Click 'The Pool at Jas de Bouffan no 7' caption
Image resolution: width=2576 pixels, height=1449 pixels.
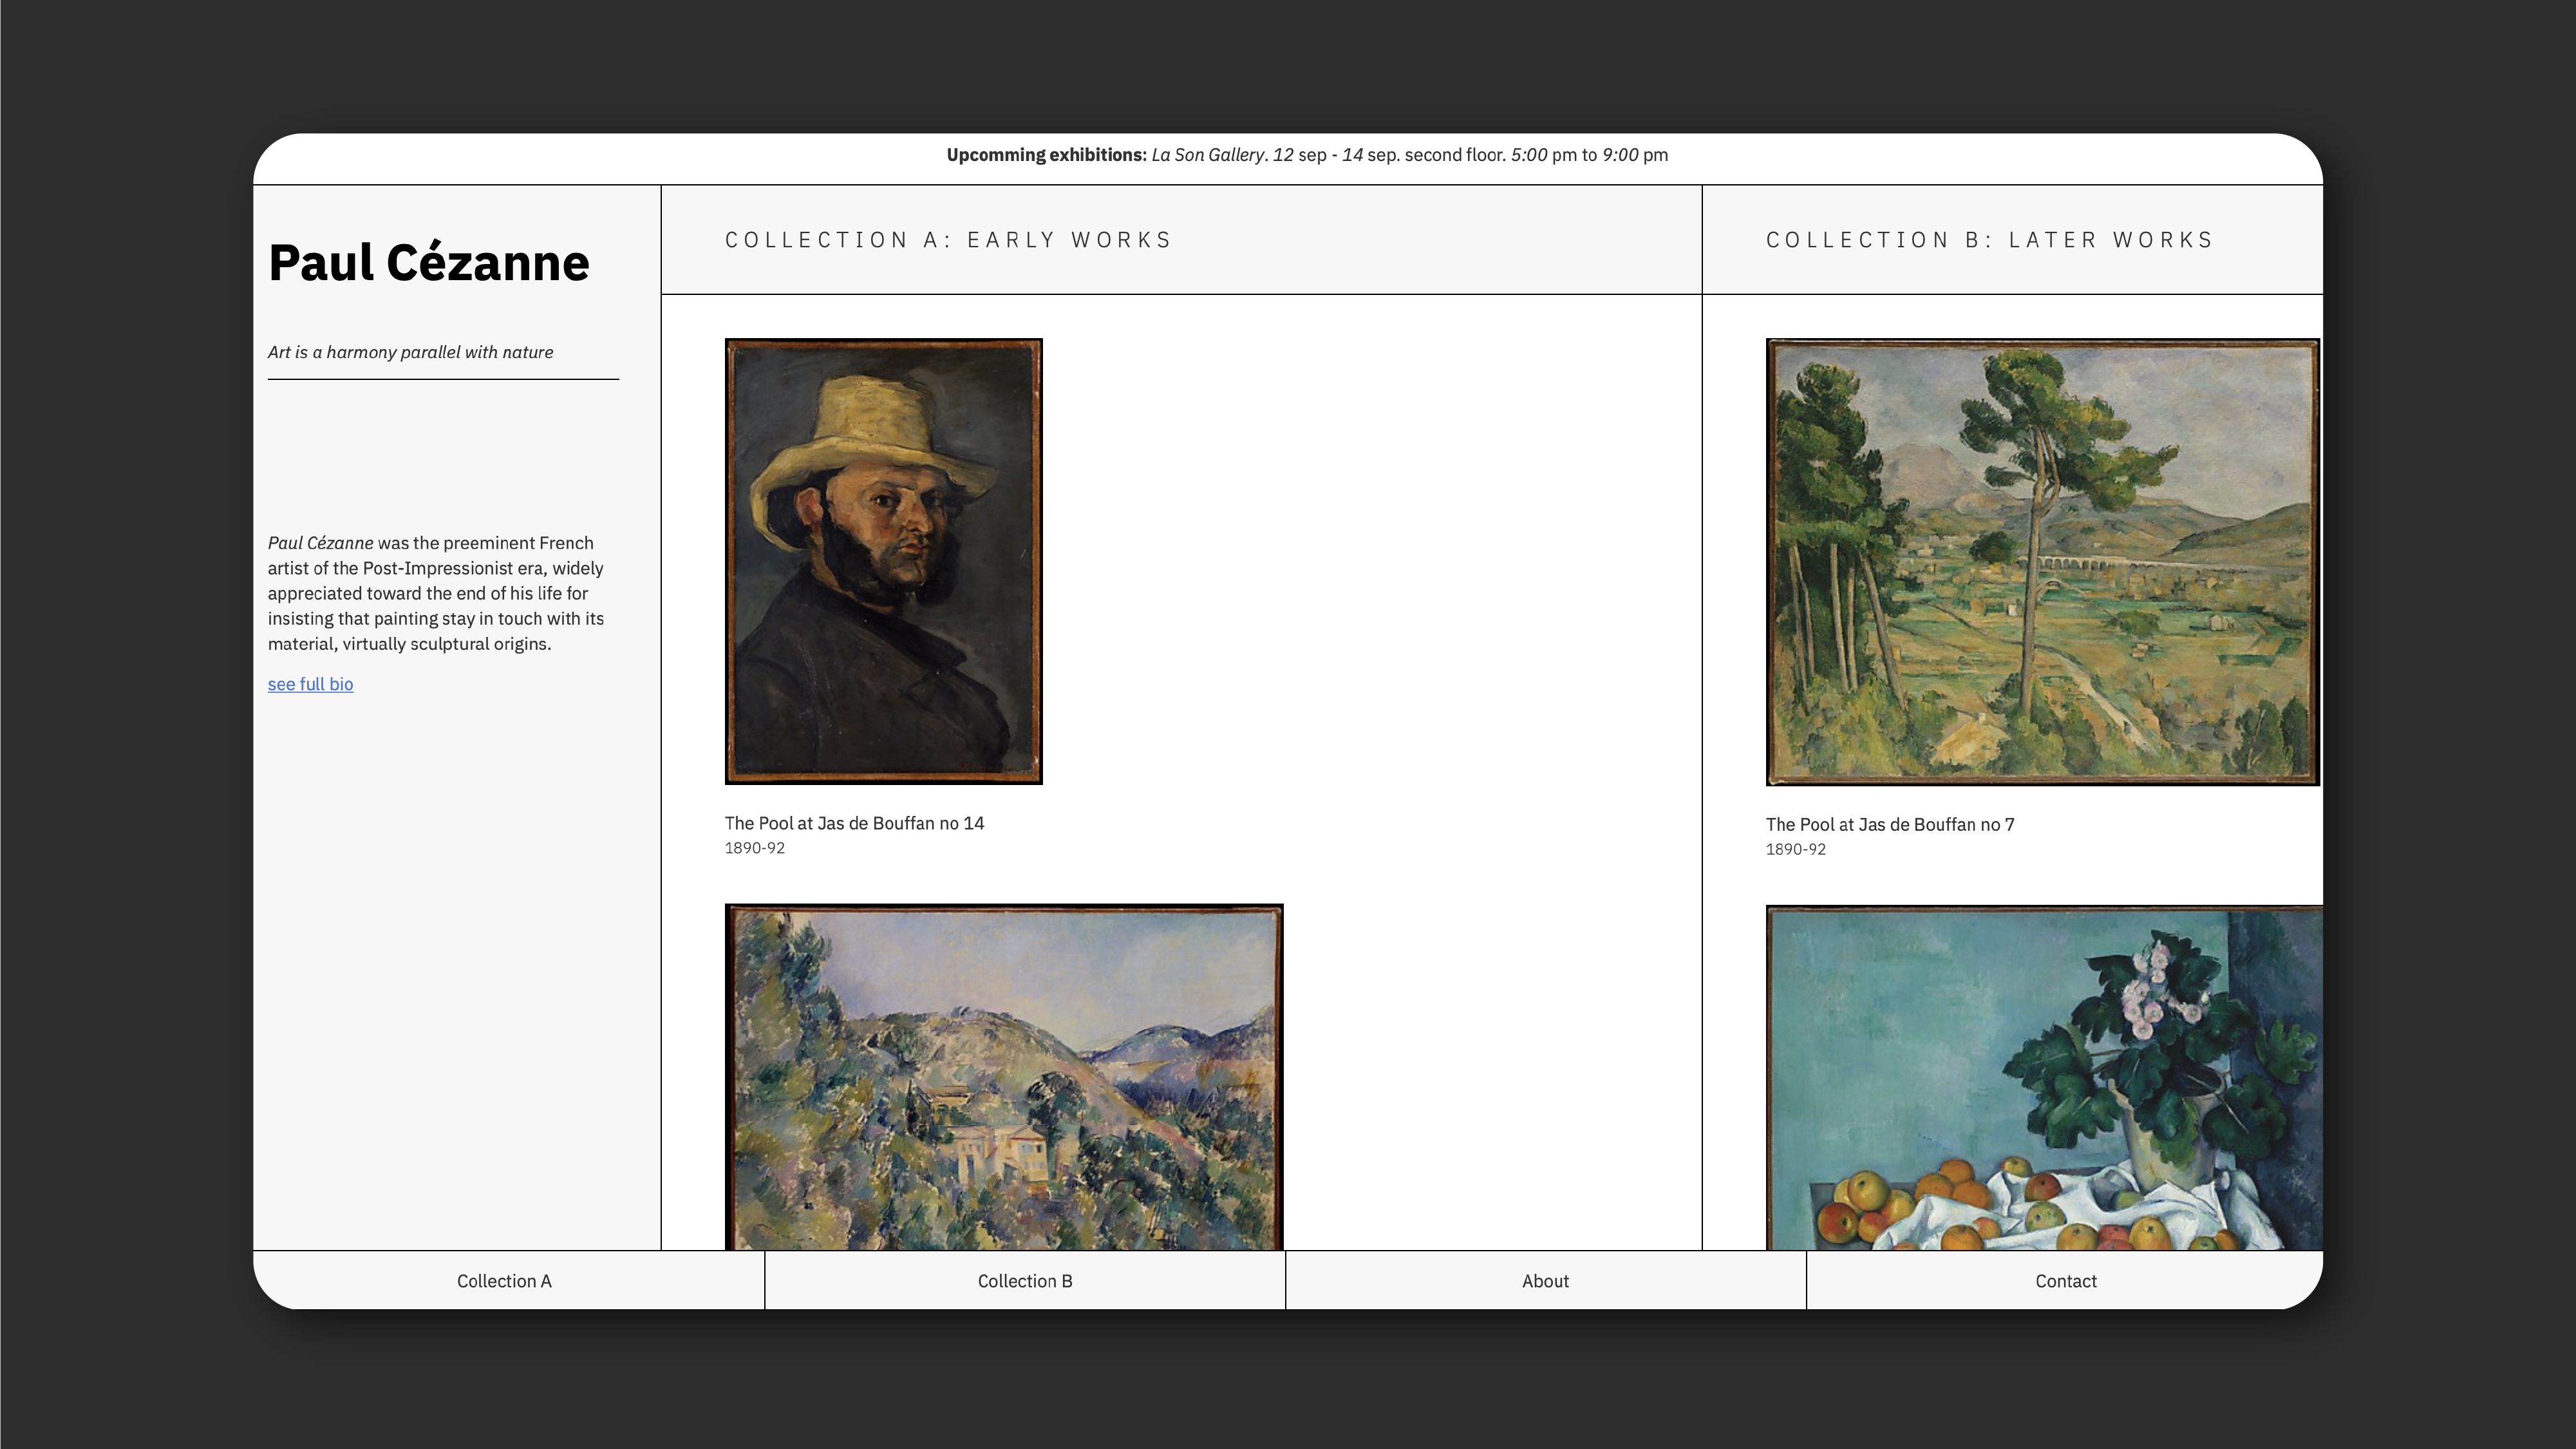[x=1889, y=824]
